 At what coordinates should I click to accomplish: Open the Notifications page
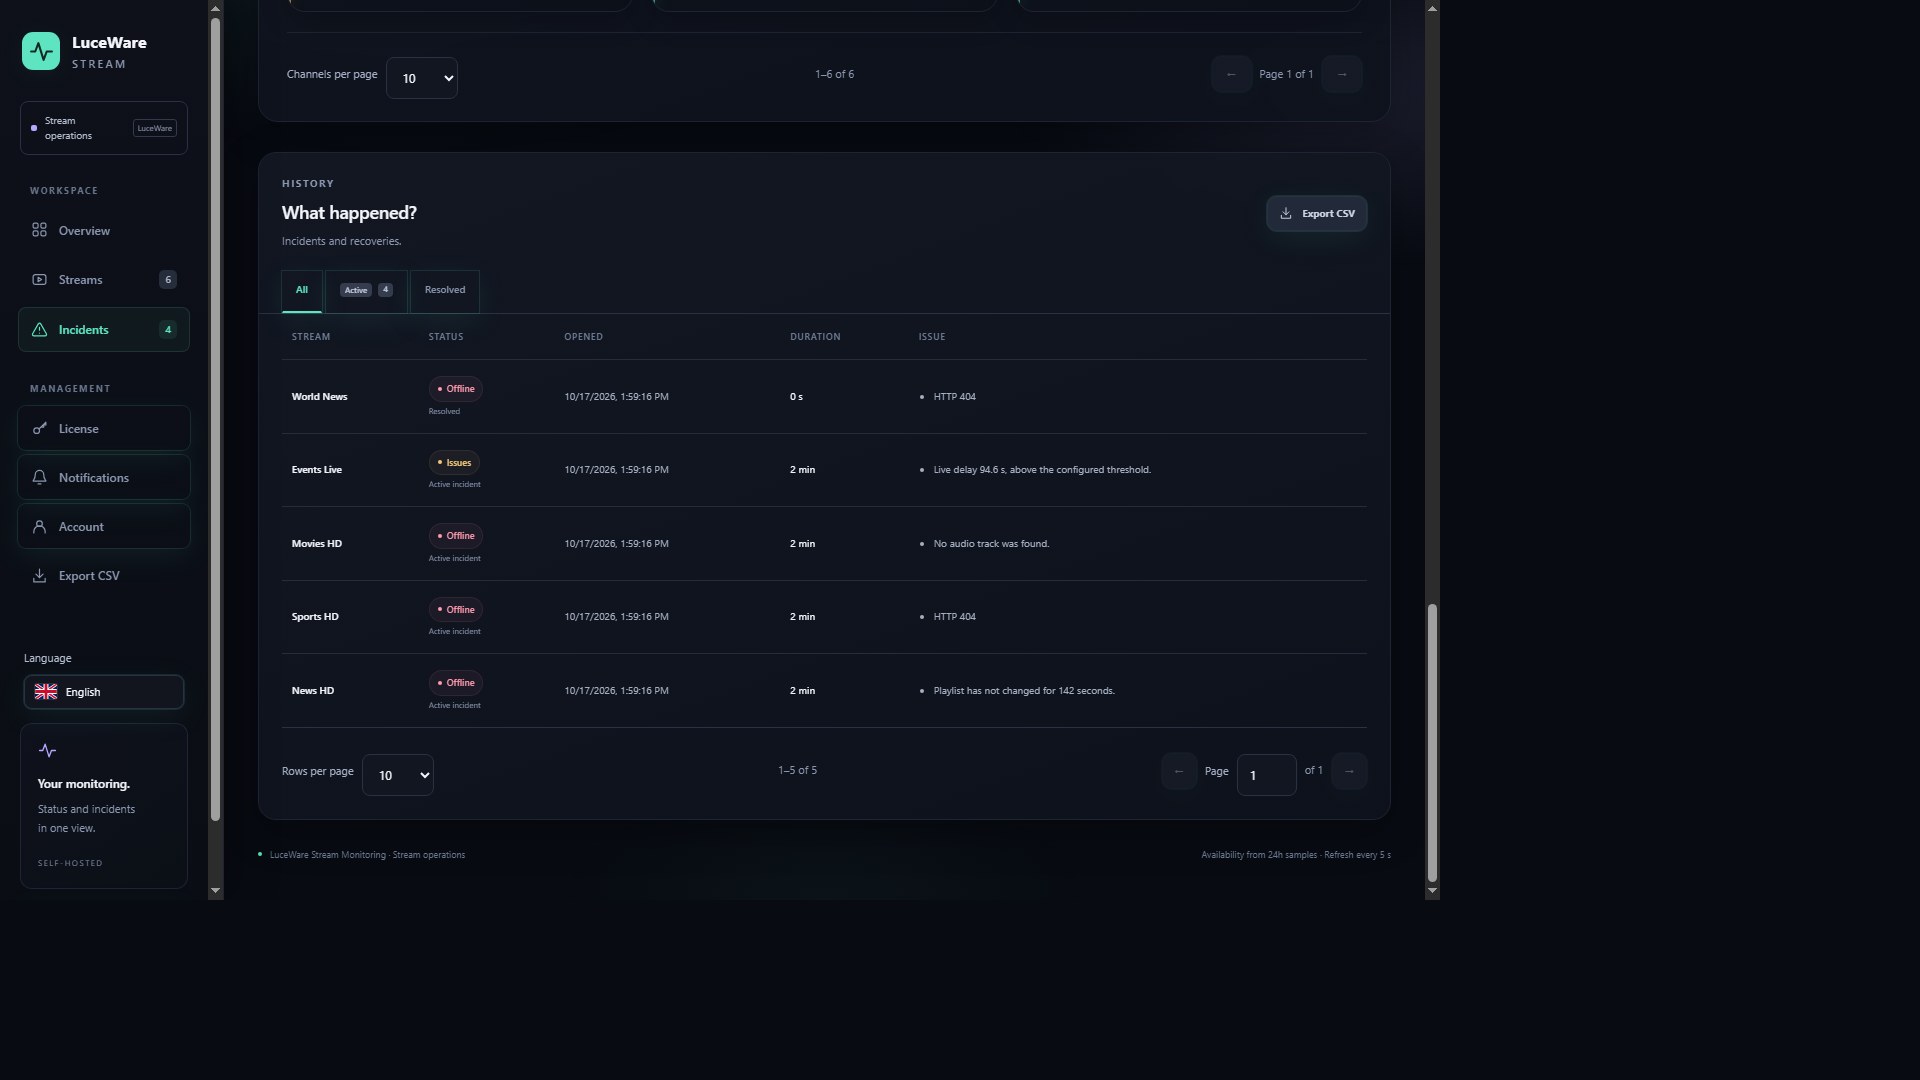click(x=104, y=478)
